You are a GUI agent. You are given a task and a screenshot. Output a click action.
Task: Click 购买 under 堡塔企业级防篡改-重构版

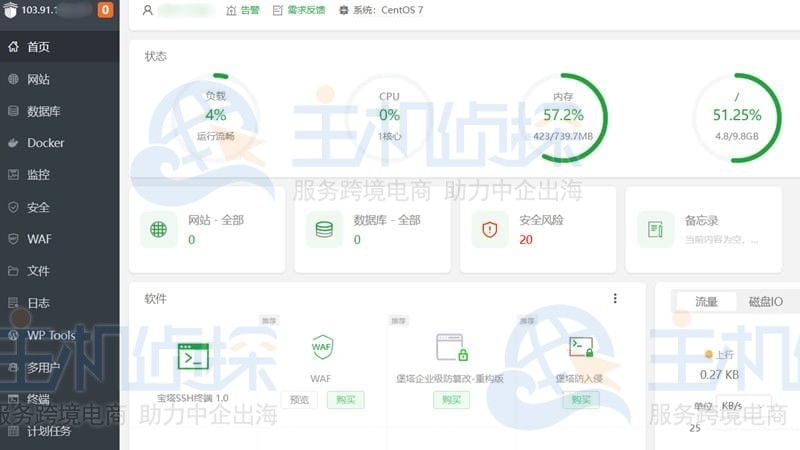click(451, 399)
